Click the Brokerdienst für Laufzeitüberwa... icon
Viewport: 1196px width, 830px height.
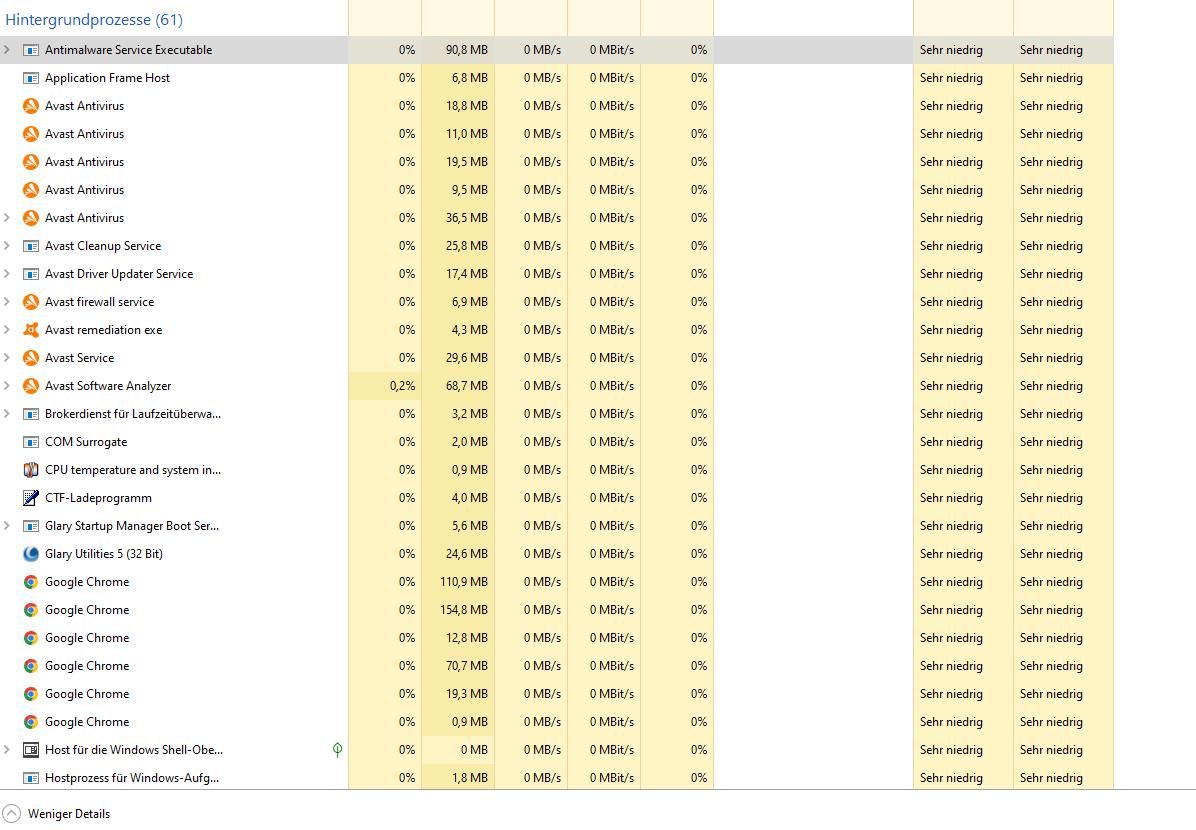31,414
